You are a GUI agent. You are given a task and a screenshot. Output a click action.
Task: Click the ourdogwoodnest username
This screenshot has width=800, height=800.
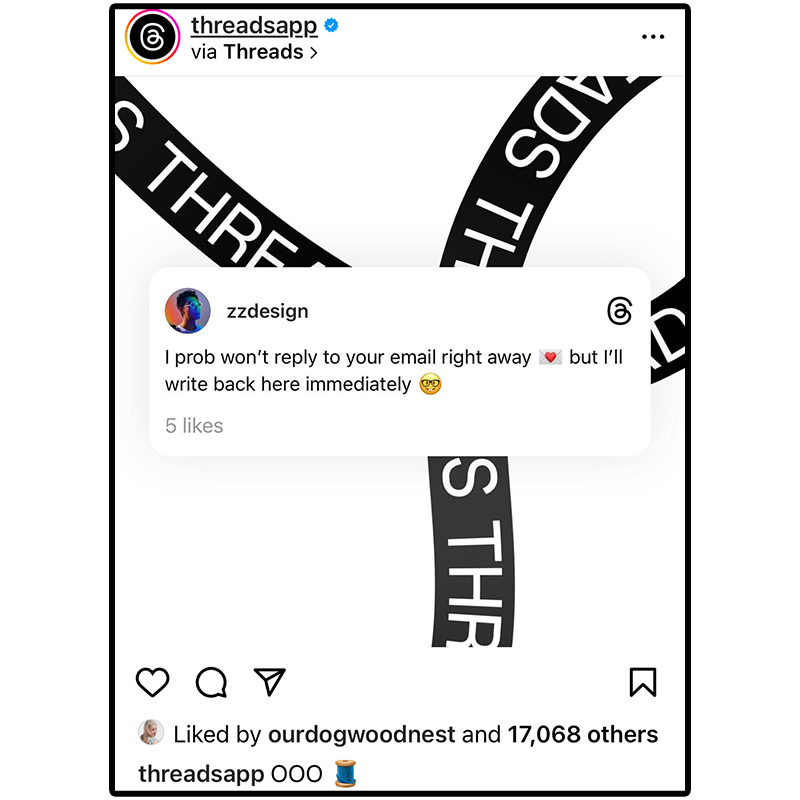pyautogui.click(x=361, y=735)
